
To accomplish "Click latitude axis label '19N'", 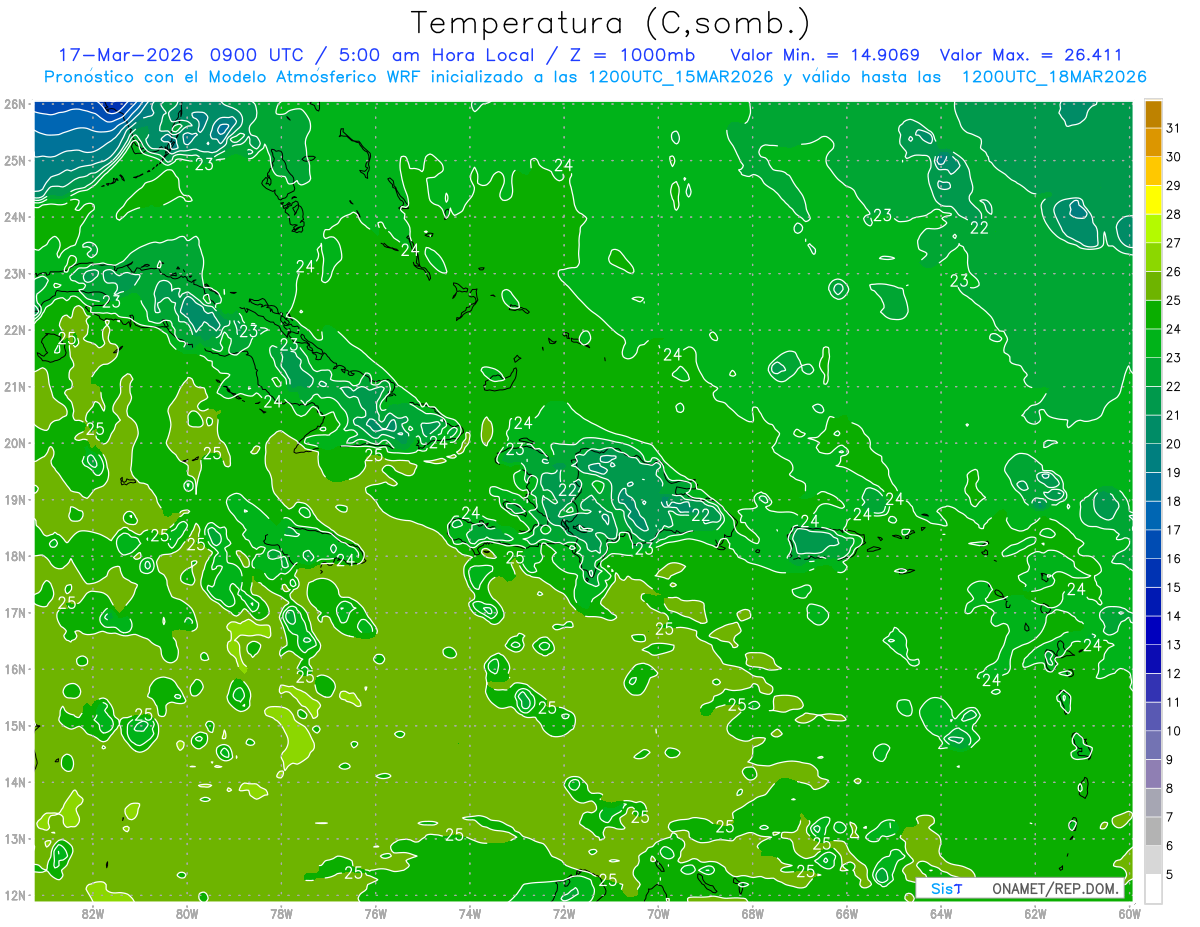I will tap(14, 500).
